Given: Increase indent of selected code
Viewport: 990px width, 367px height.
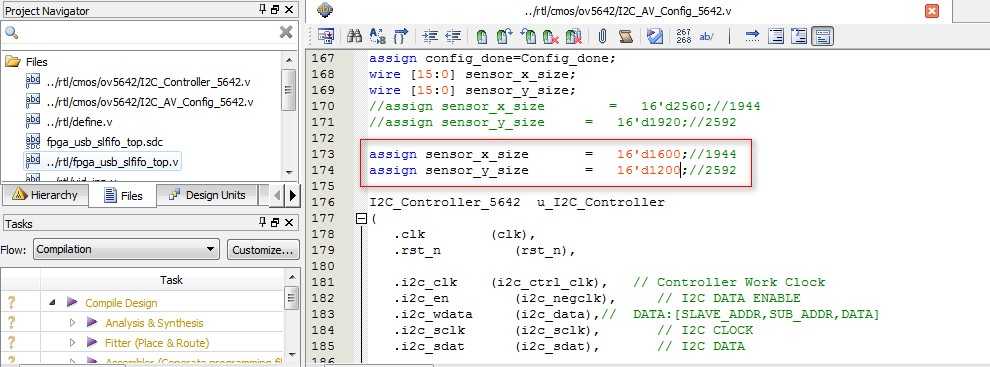Looking at the screenshot, I should tap(430, 36).
